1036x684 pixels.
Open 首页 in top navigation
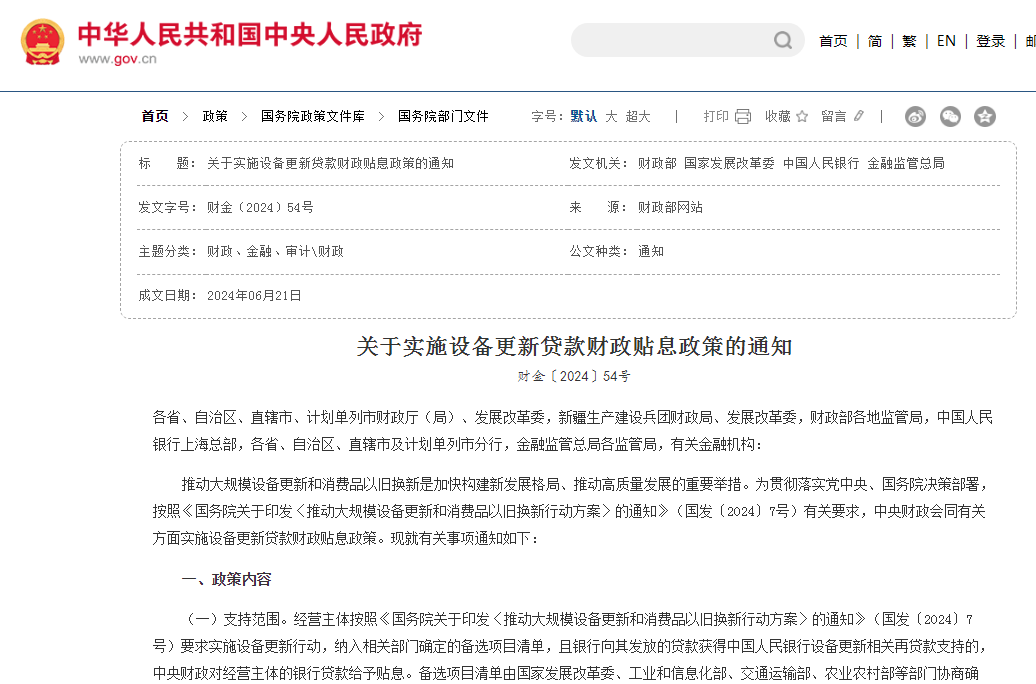click(x=833, y=41)
